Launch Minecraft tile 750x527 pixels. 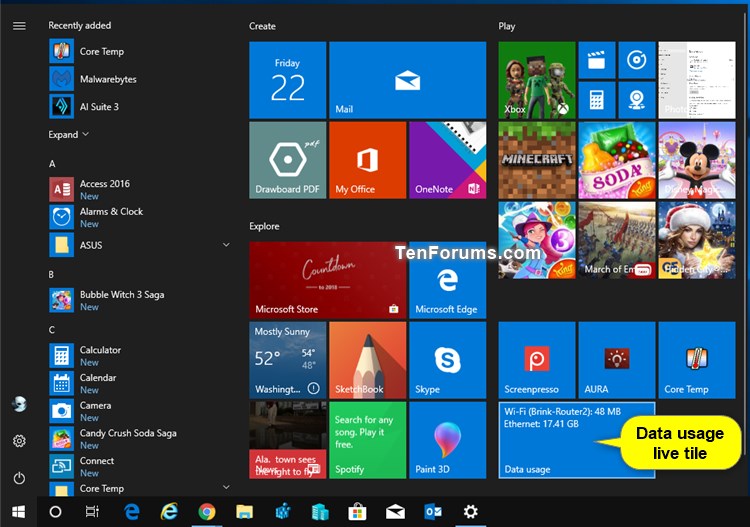tap(537, 160)
